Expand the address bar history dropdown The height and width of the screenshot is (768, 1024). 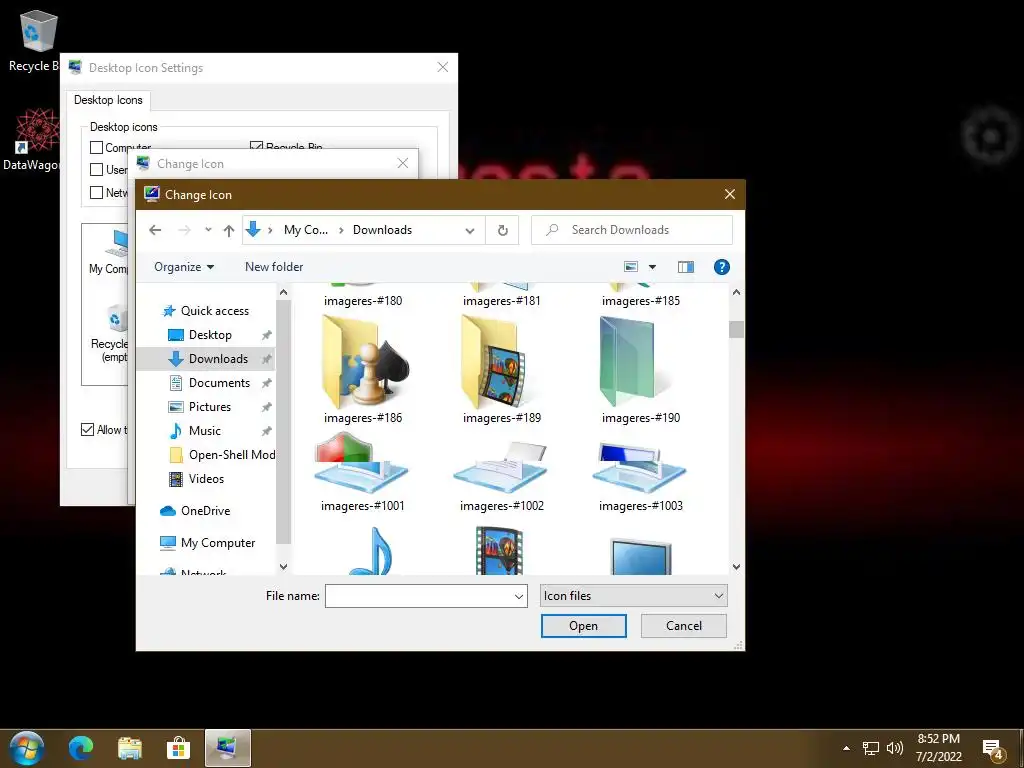tap(470, 231)
